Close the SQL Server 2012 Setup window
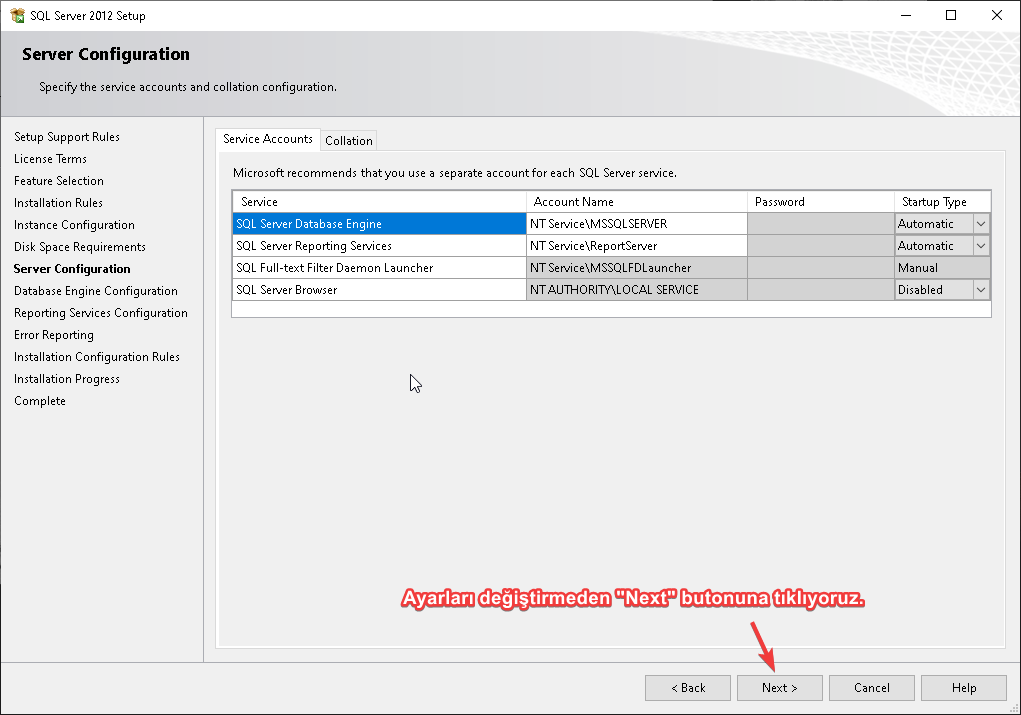The width and height of the screenshot is (1021, 715). pos(996,15)
